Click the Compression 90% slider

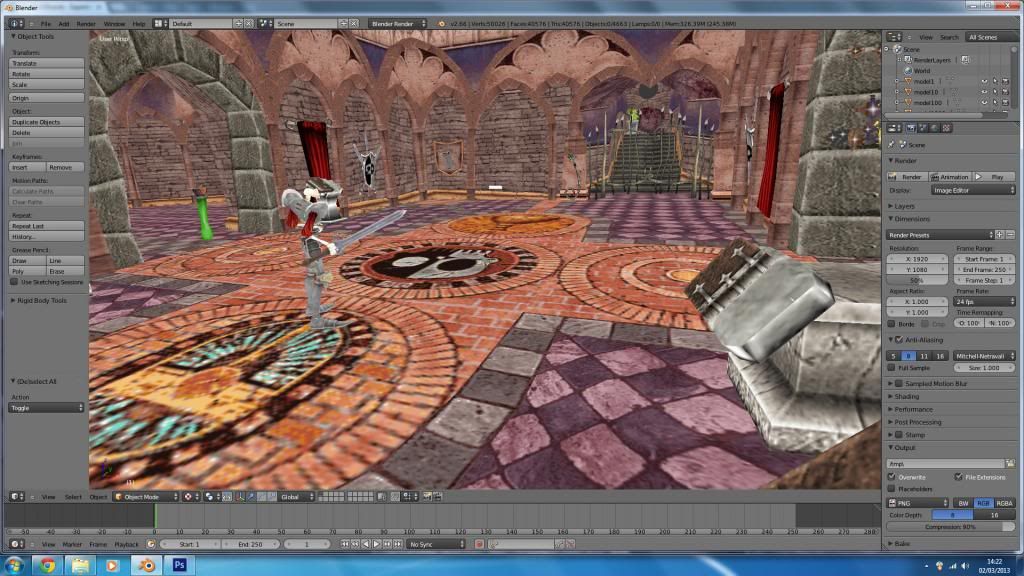point(951,526)
